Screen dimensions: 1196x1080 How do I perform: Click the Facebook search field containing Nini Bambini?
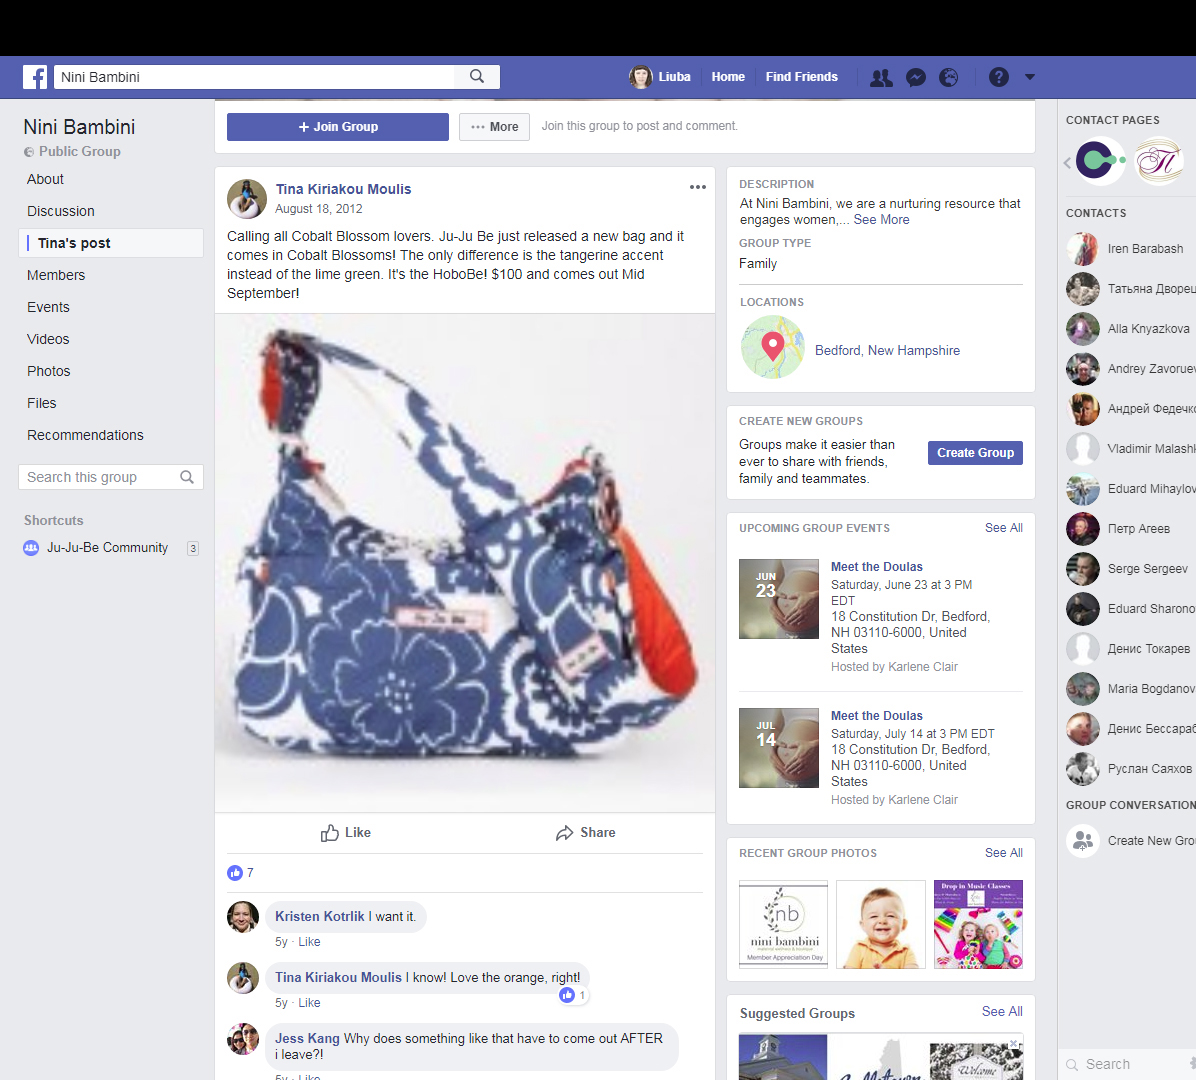[254, 77]
